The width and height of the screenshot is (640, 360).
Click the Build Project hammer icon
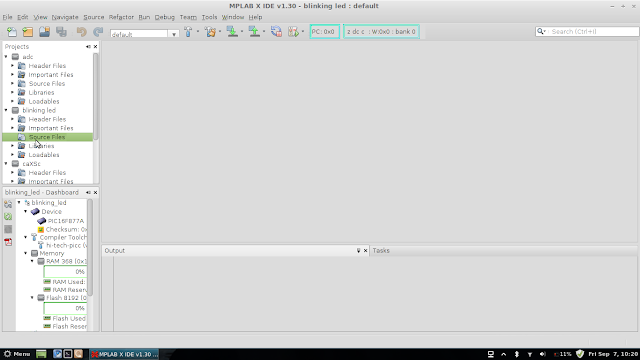188,32
